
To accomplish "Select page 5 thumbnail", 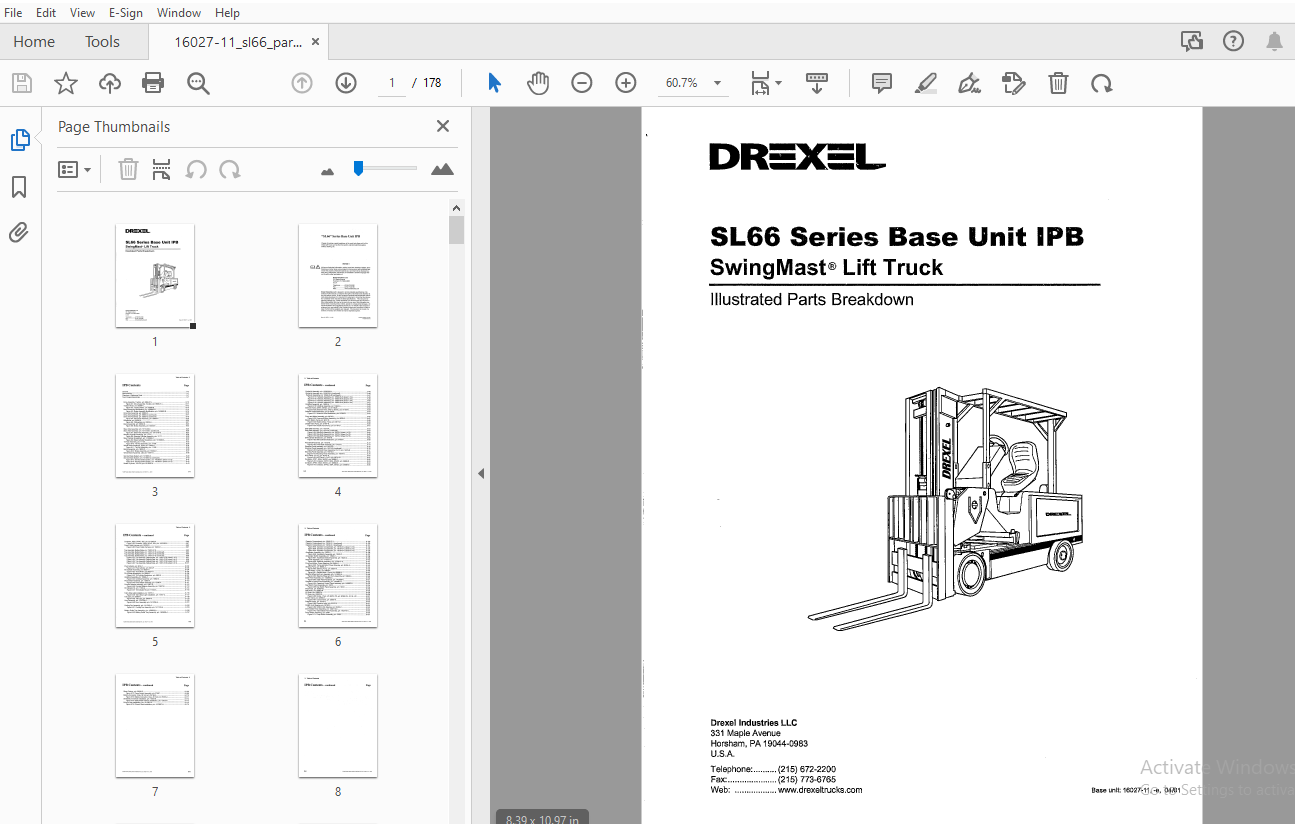I will point(155,575).
